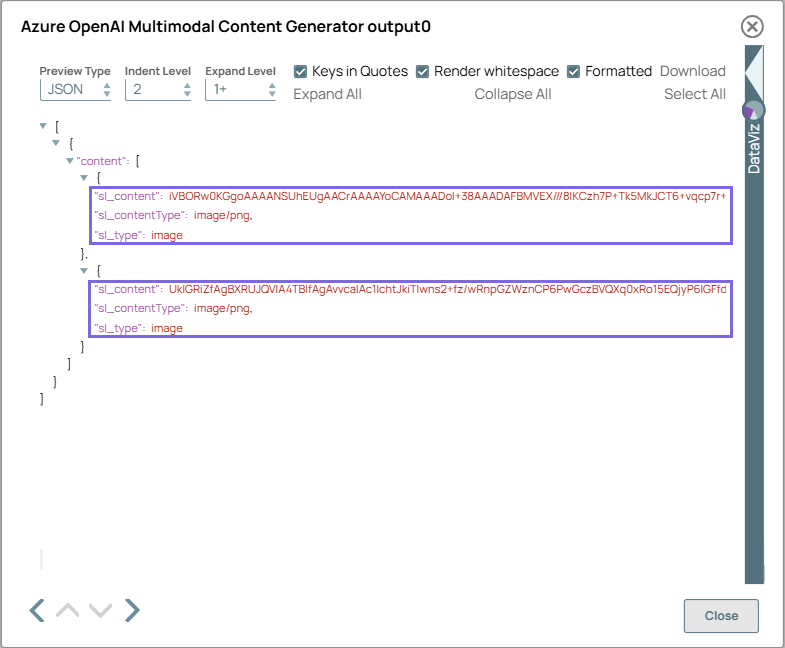
Task: Collapse the root array triangle
Action: click(43, 126)
